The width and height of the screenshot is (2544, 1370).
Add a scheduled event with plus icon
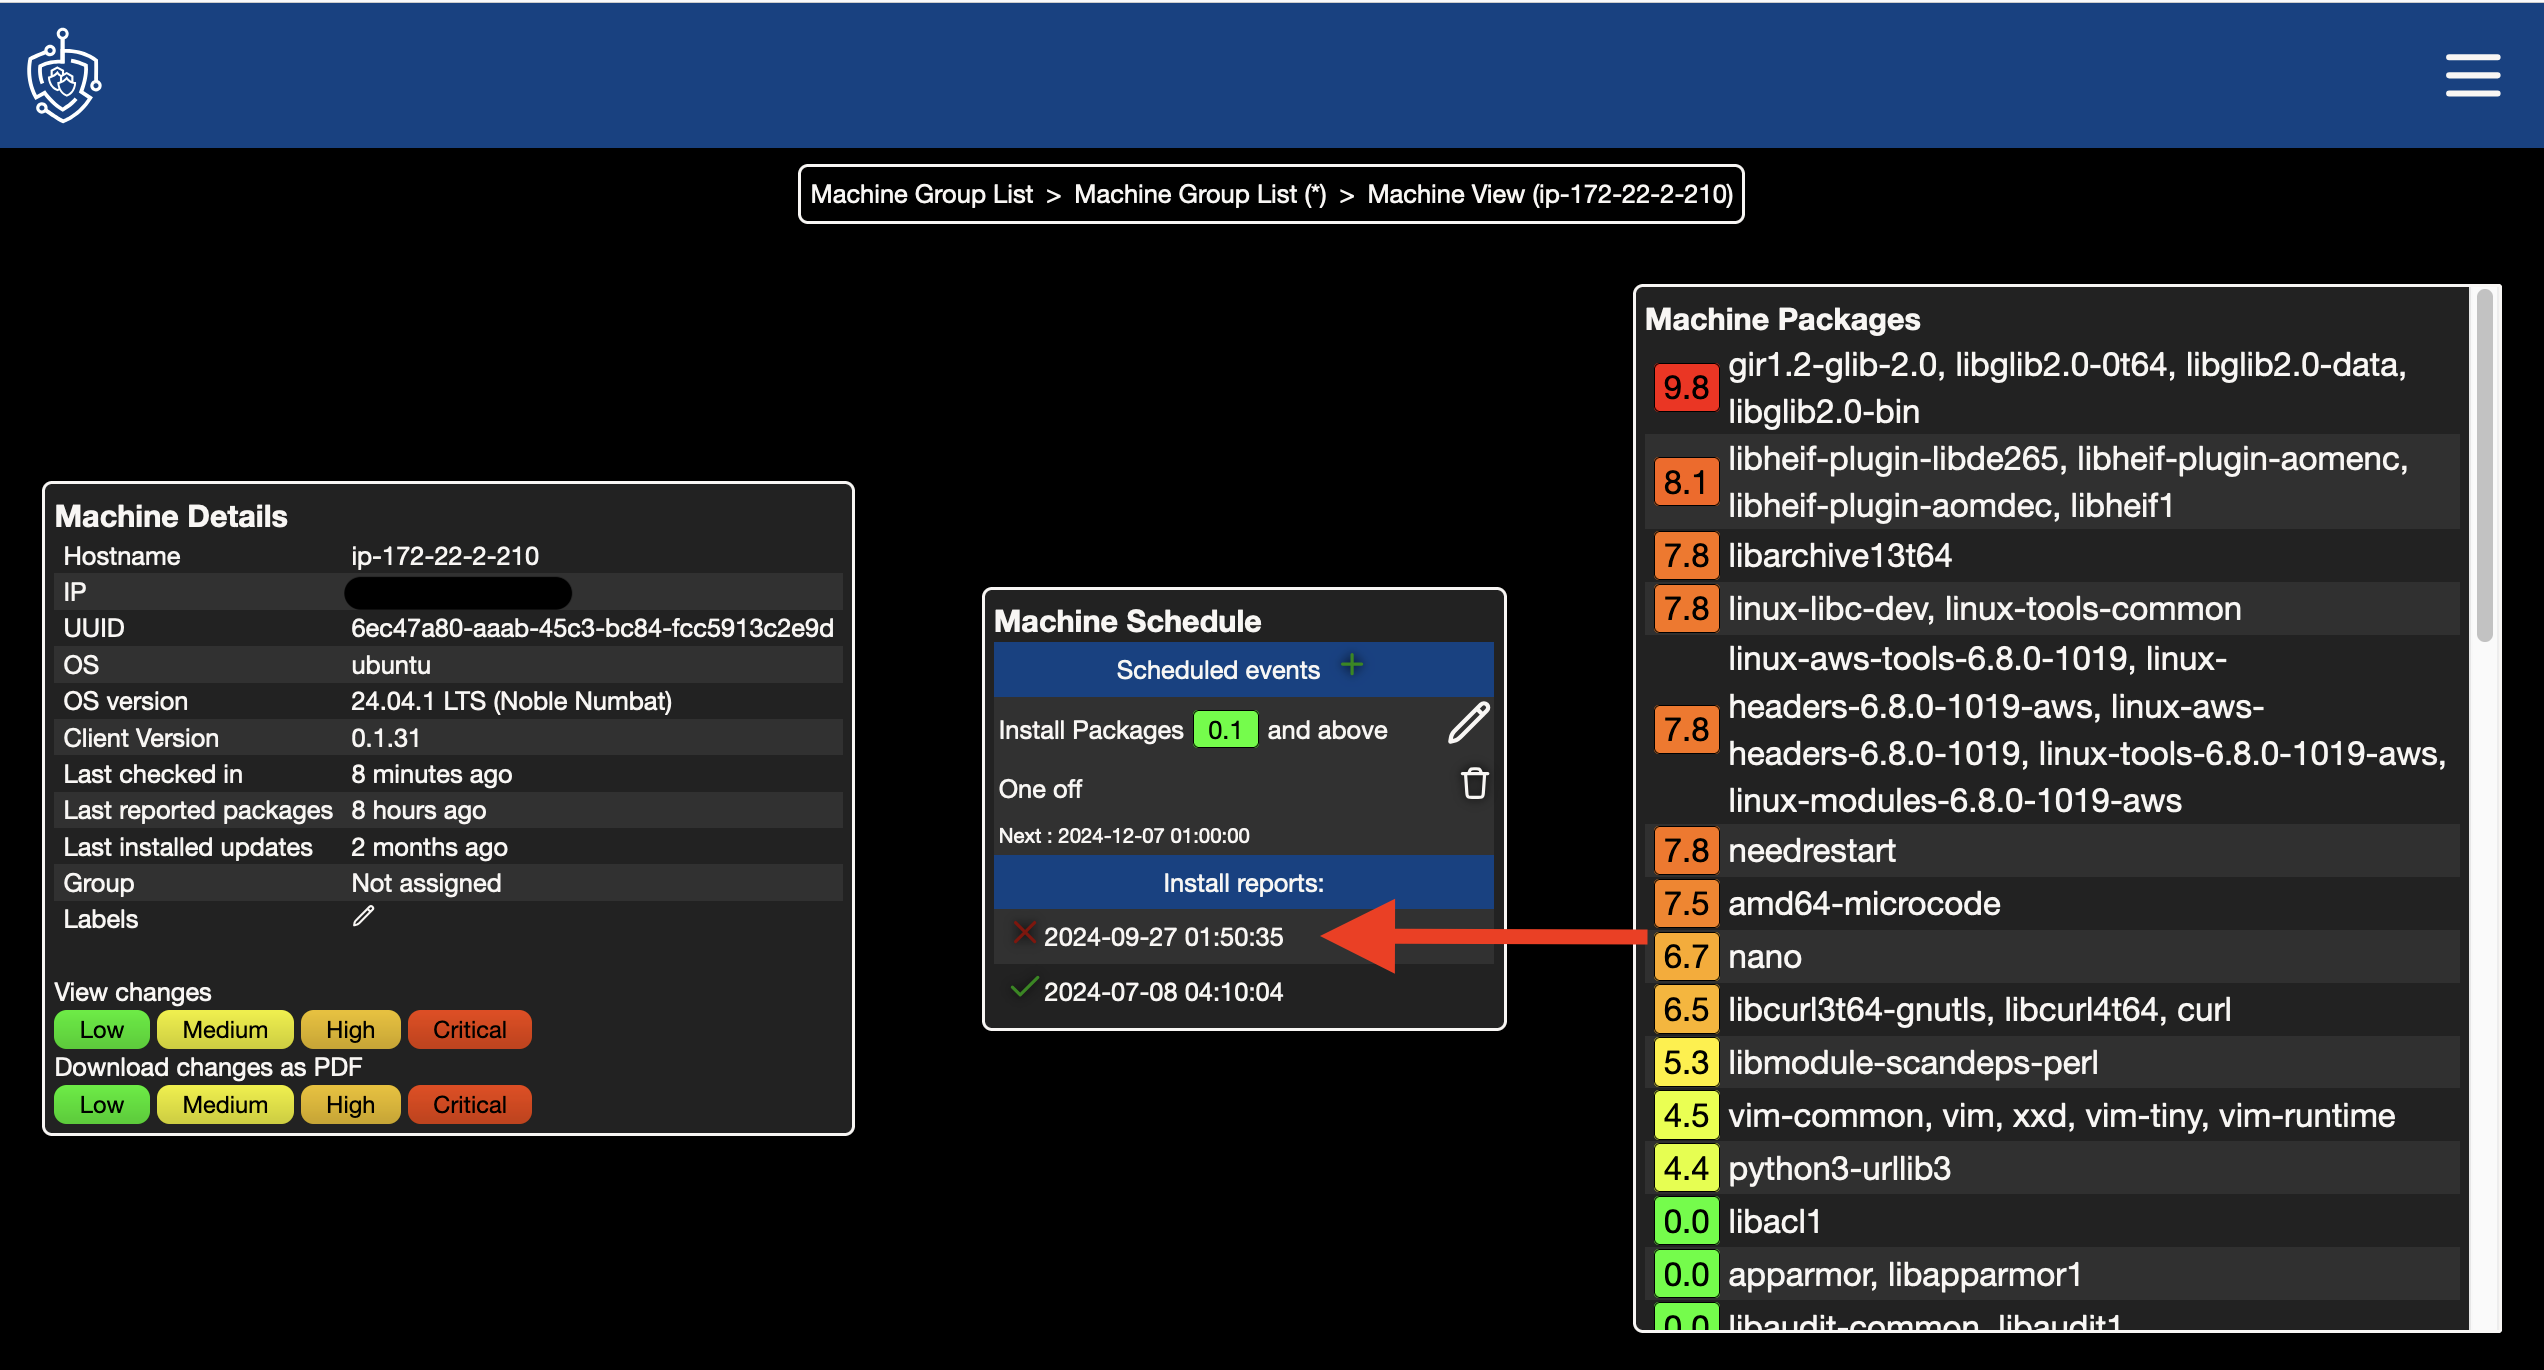[x=1352, y=665]
